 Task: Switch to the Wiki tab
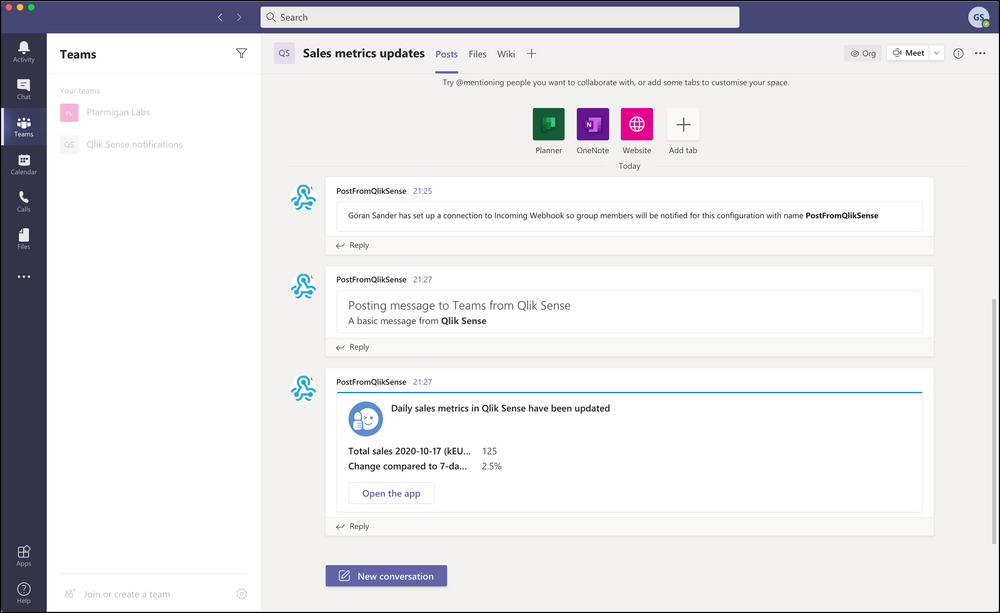click(505, 54)
